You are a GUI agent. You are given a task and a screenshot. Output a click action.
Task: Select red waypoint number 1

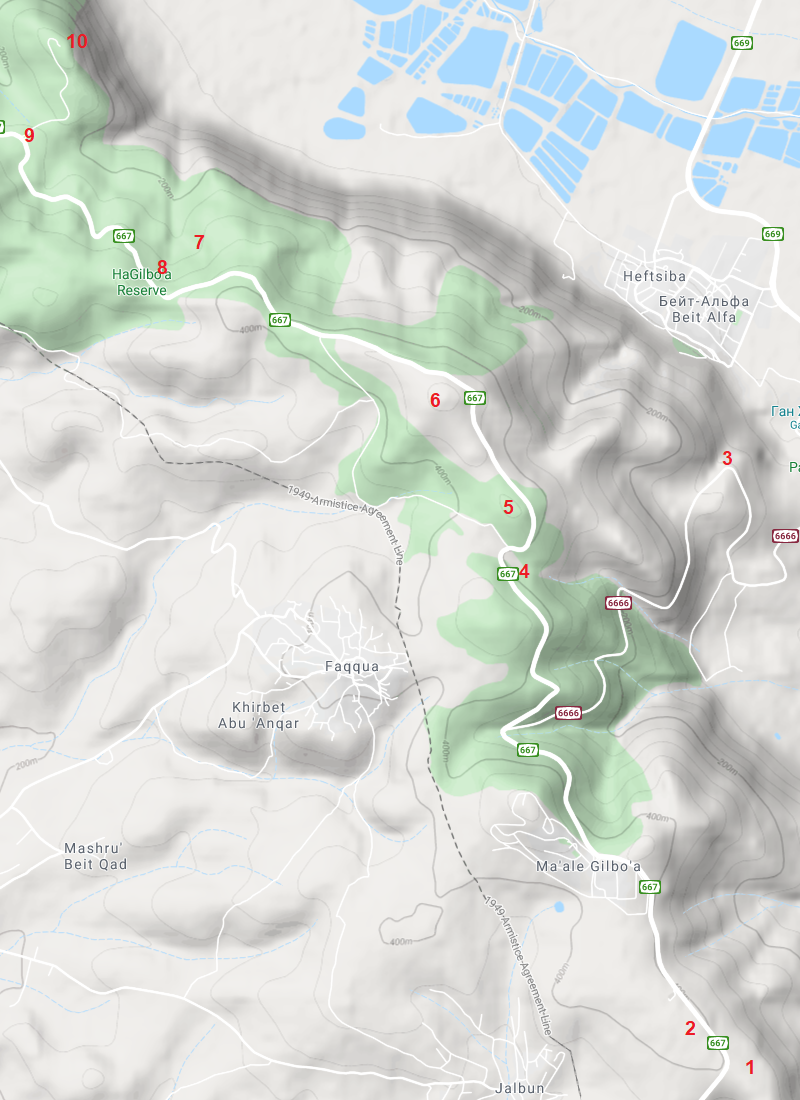click(749, 1067)
